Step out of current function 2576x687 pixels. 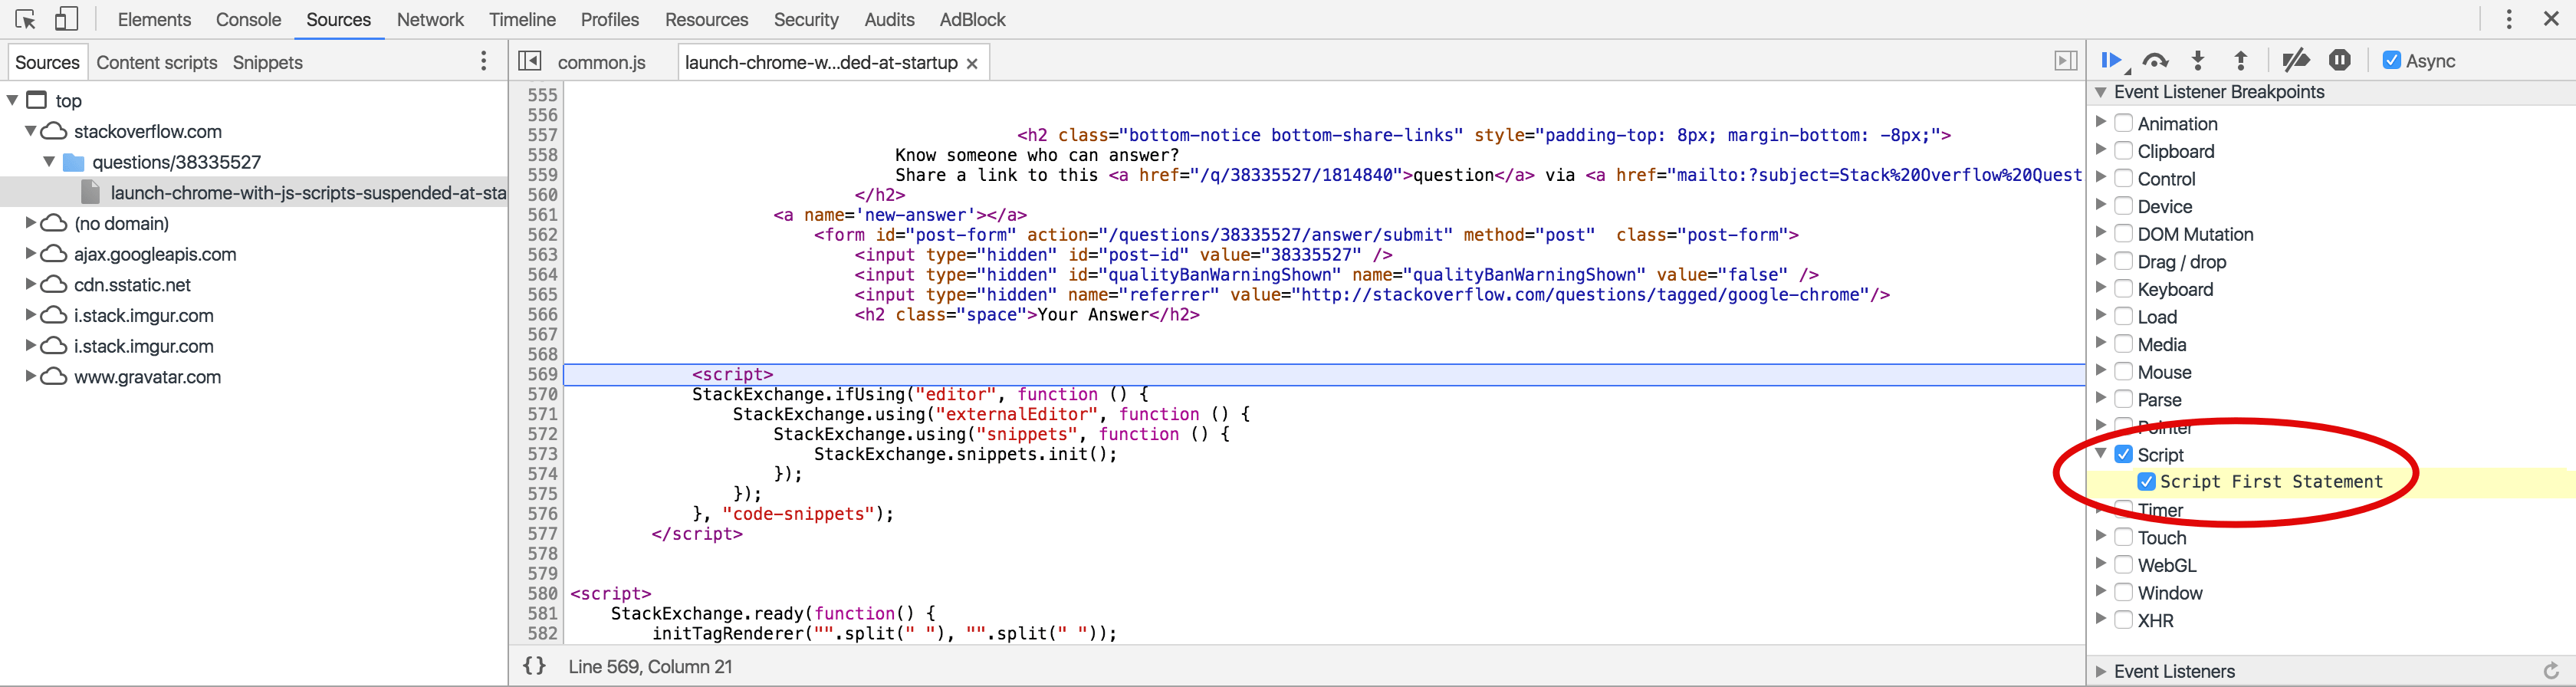[2241, 61]
